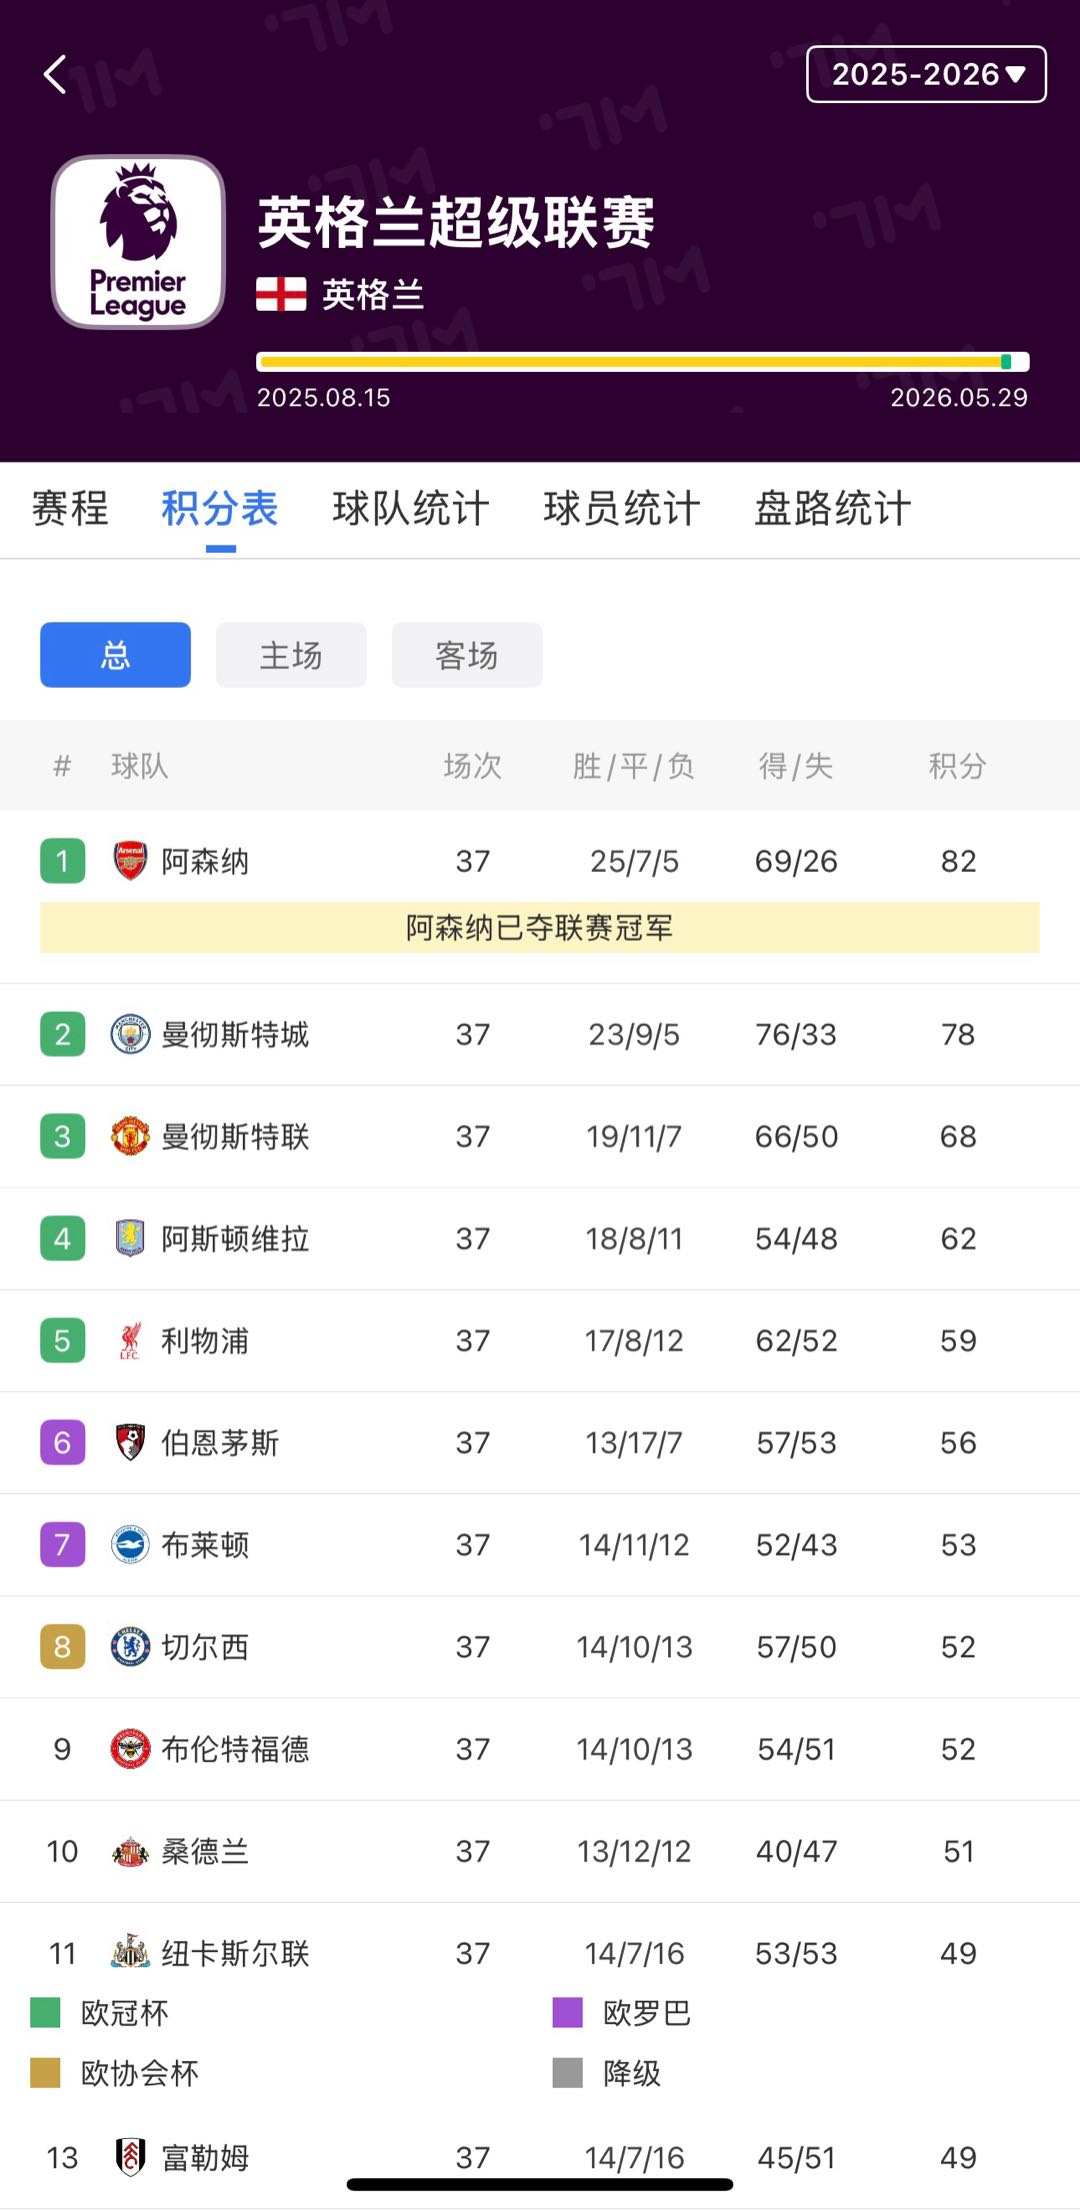Tap the Brighton club crest
The height and width of the screenshot is (2212, 1080).
(130, 1544)
